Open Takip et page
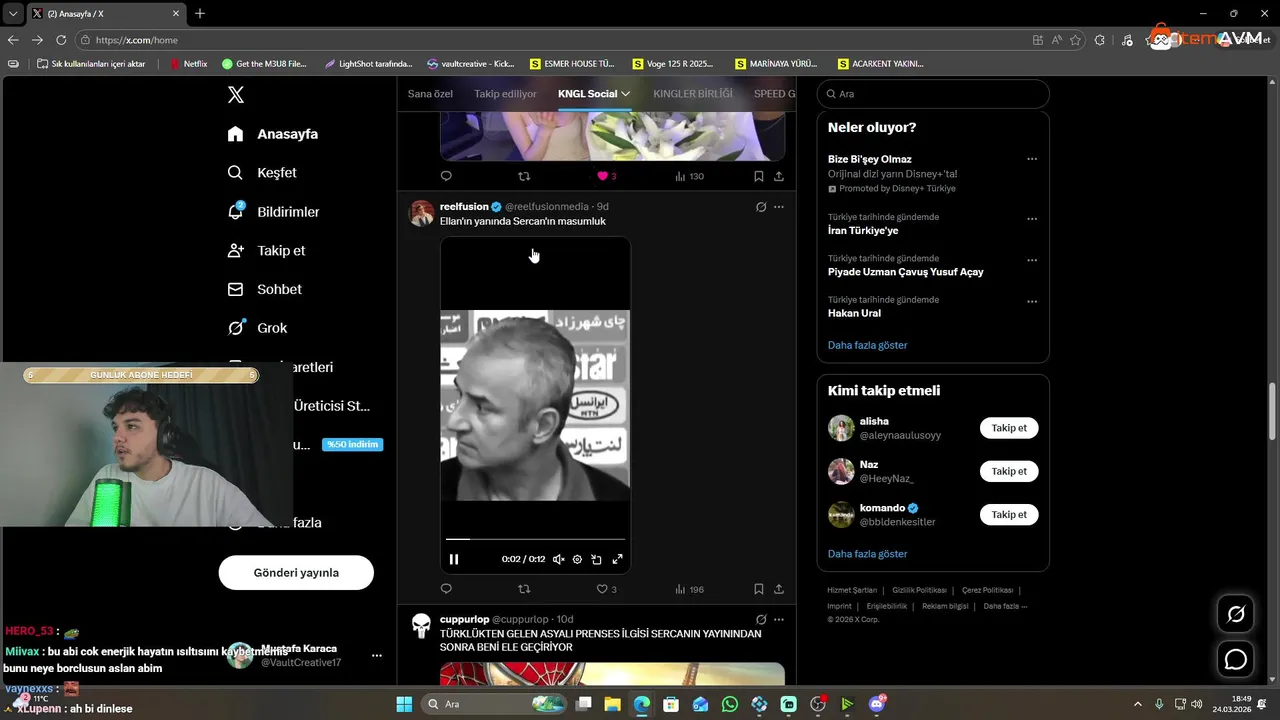Viewport: 1280px width, 720px height. point(266,251)
